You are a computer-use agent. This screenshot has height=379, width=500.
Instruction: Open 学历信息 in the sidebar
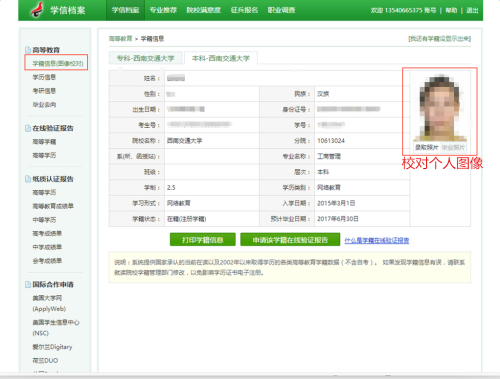tap(44, 77)
